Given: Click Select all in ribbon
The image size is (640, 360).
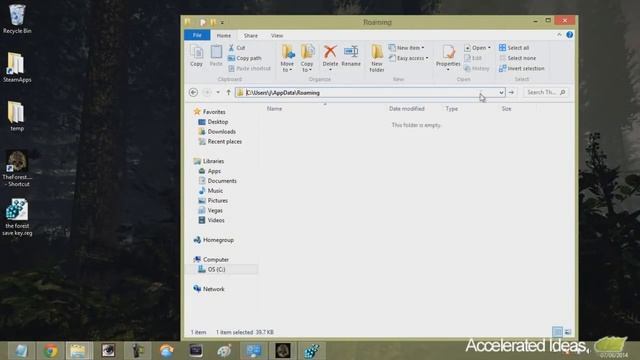Looking at the screenshot, I should coord(514,48).
